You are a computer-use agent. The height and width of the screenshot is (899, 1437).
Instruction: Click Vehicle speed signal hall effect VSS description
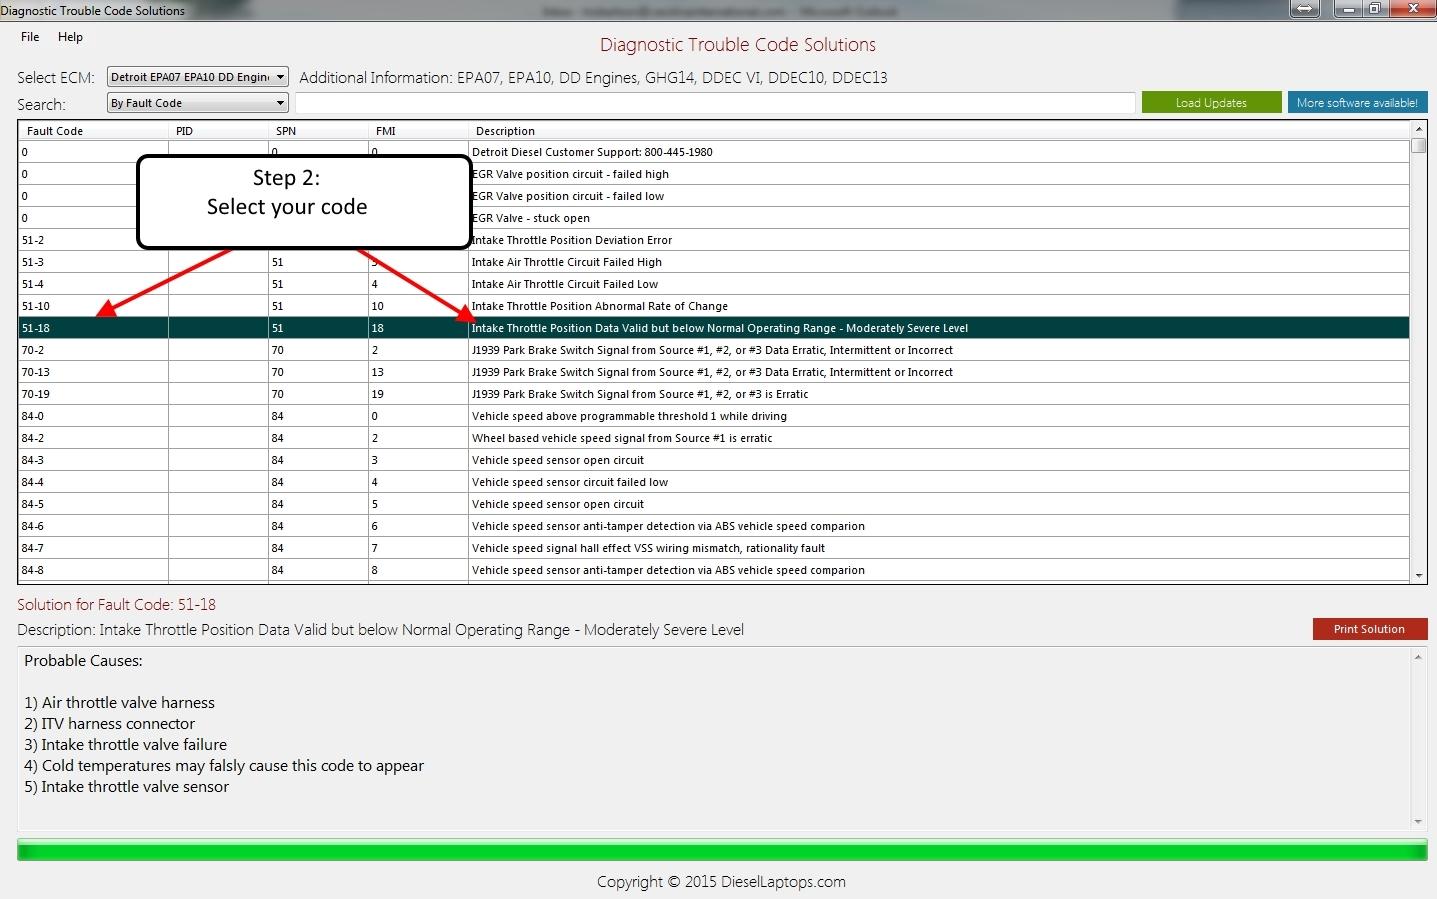pyautogui.click(x=648, y=548)
